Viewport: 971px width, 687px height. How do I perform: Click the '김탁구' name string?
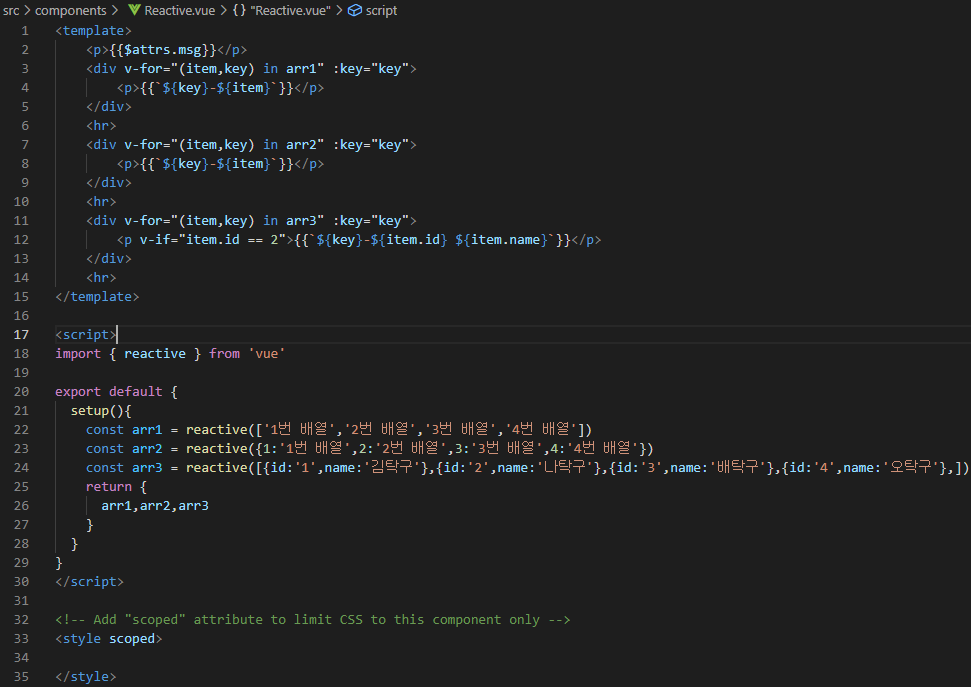(392, 468)
